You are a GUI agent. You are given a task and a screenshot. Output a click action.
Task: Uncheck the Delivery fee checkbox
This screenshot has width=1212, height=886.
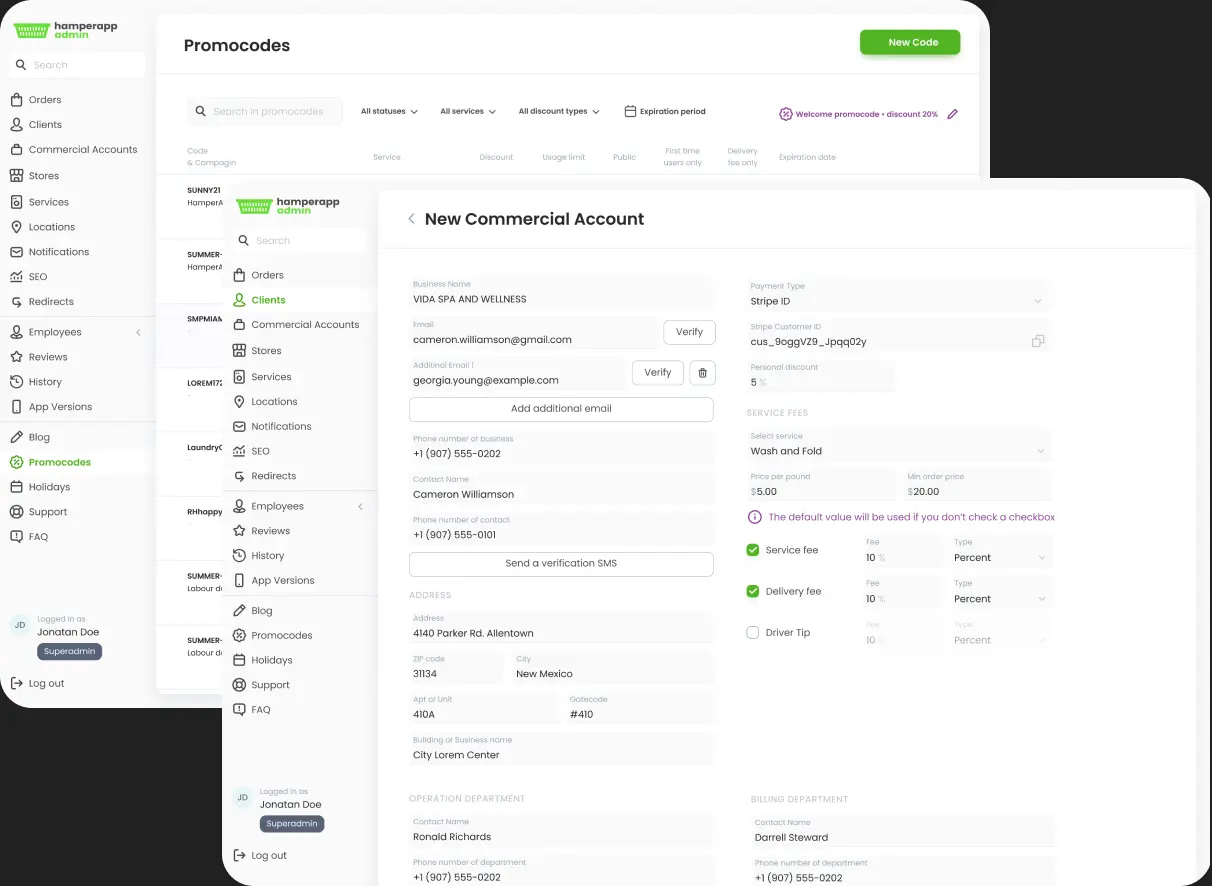pos(753,591)
